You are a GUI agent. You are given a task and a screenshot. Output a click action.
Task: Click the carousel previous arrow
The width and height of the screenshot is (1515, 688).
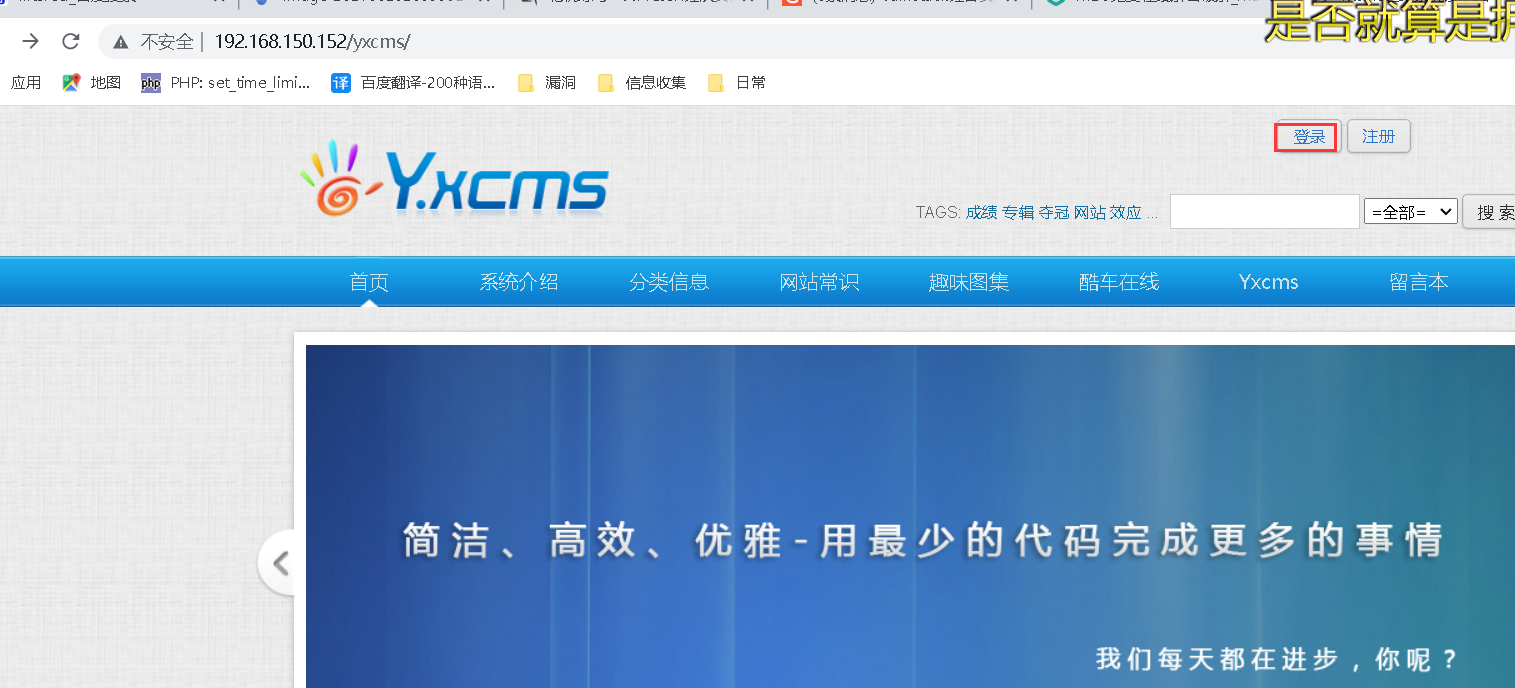[x=280, y=561]
